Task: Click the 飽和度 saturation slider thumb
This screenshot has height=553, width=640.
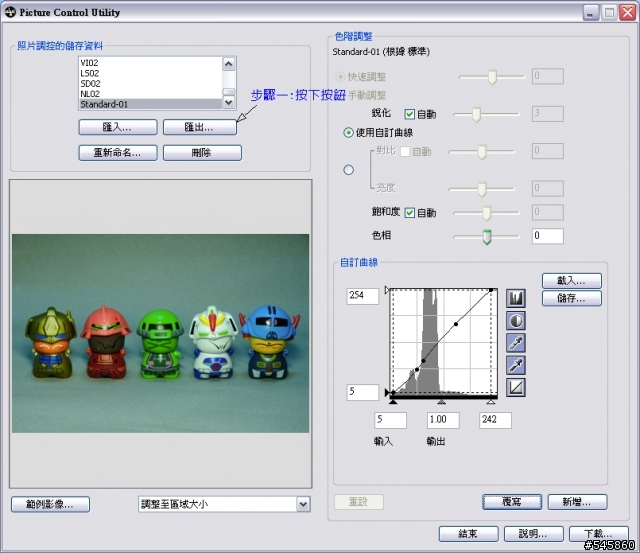Action: pyautogui.click(x=487, y=213)
